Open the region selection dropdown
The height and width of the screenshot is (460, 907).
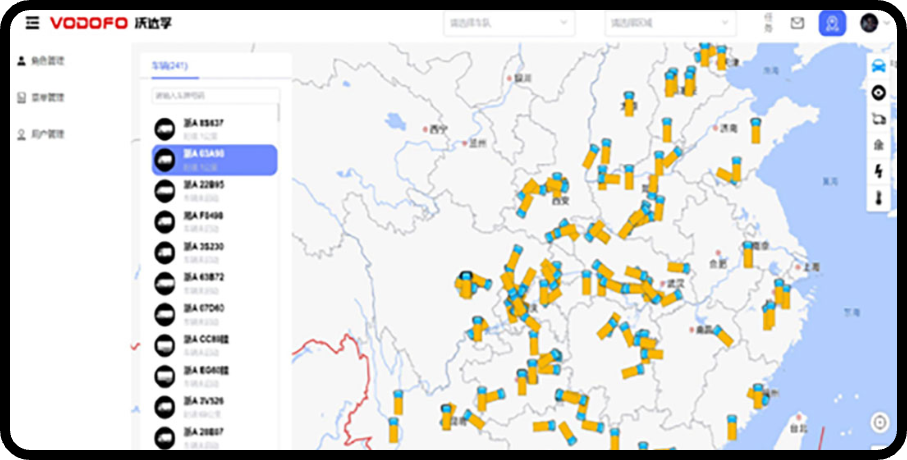click(x=670, y=22)
